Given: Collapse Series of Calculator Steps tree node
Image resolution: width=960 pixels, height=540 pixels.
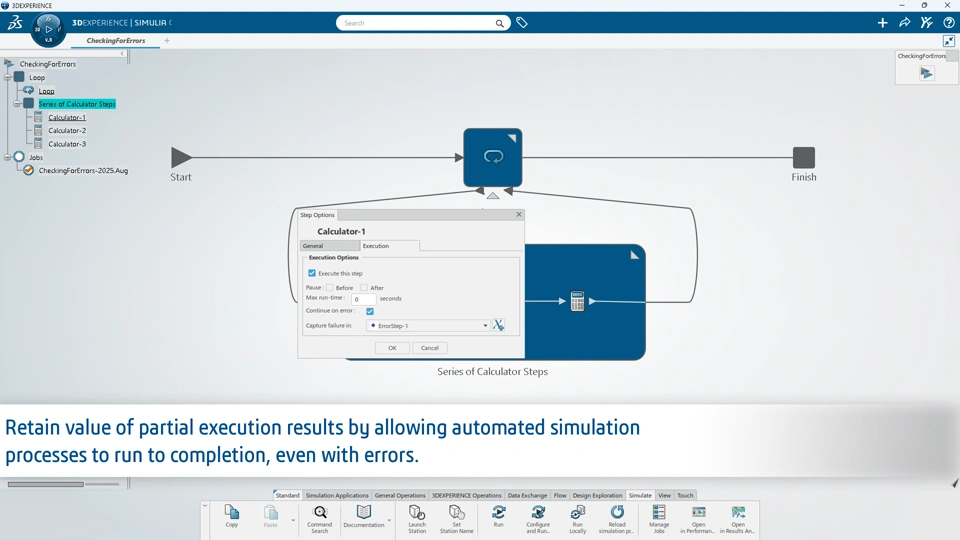Looking at the screenshot, I should [x=17, y=104].
